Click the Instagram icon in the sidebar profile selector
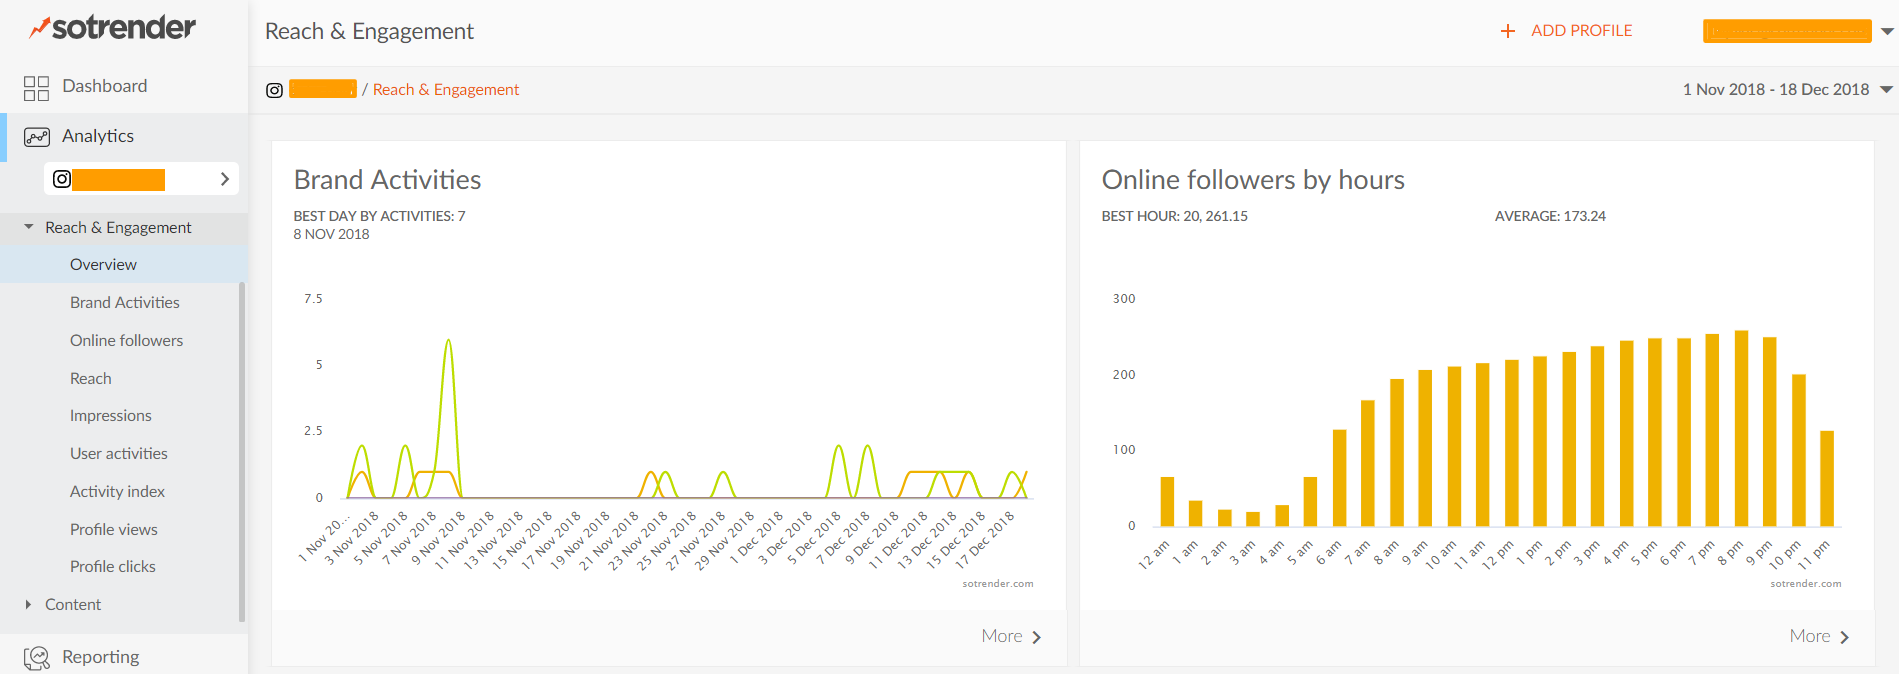This screenshot has width=1899, height=674. [62, 179]
